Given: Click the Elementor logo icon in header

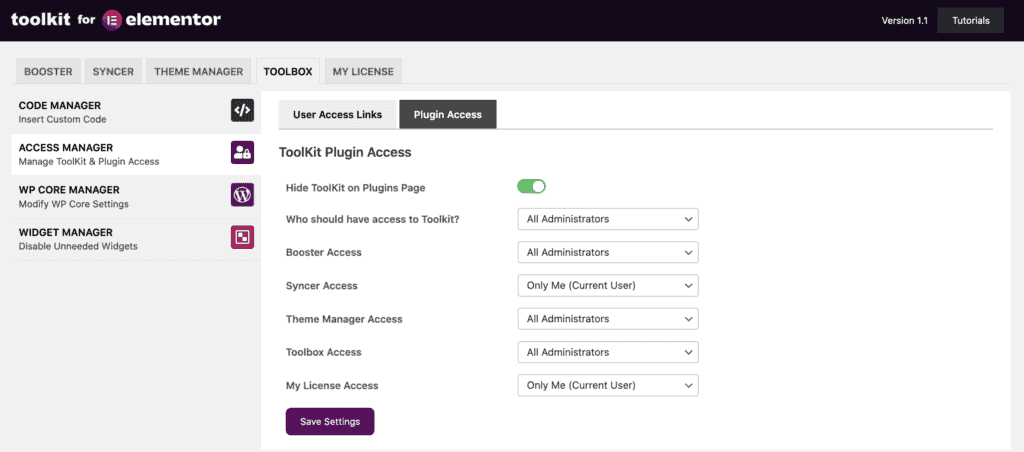Looking at the screenshot, I should [112, 20].
